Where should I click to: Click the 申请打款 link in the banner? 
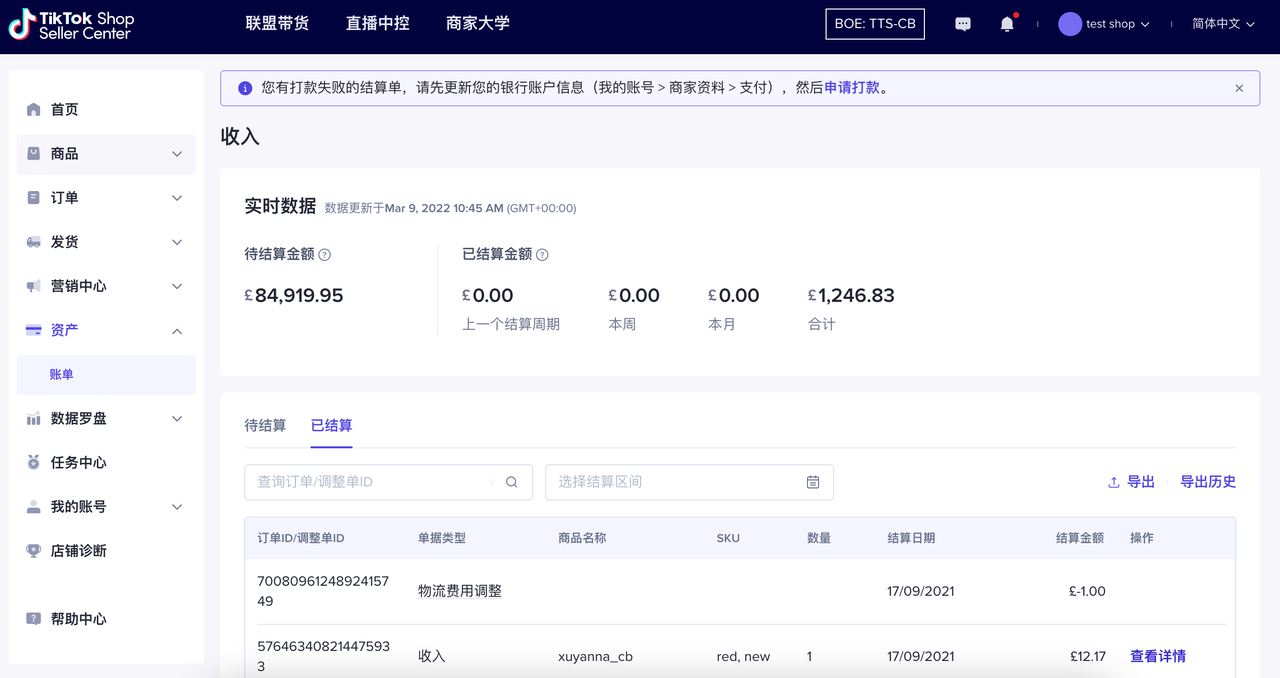click(852, 88)
